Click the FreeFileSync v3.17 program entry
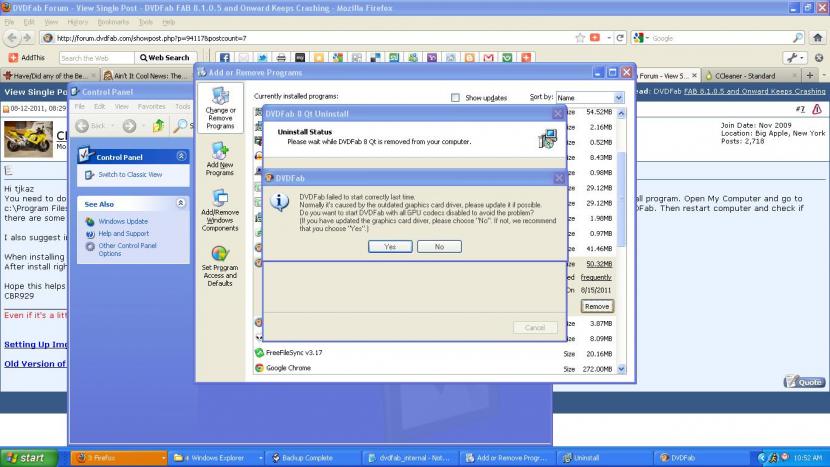The width and height of the screenshot is (830, 467). [294, 353]
